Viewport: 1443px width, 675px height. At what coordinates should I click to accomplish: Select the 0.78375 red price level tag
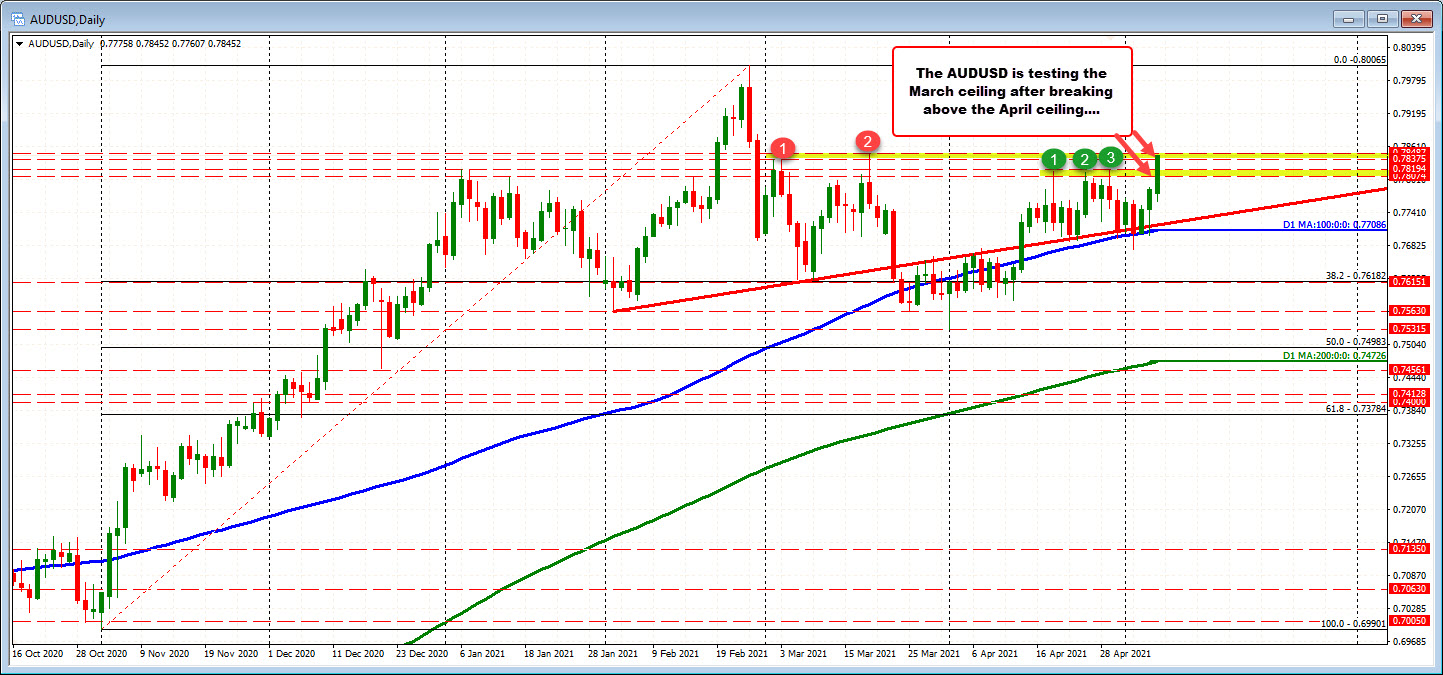pyautogui.click(x=1411, y=159)
